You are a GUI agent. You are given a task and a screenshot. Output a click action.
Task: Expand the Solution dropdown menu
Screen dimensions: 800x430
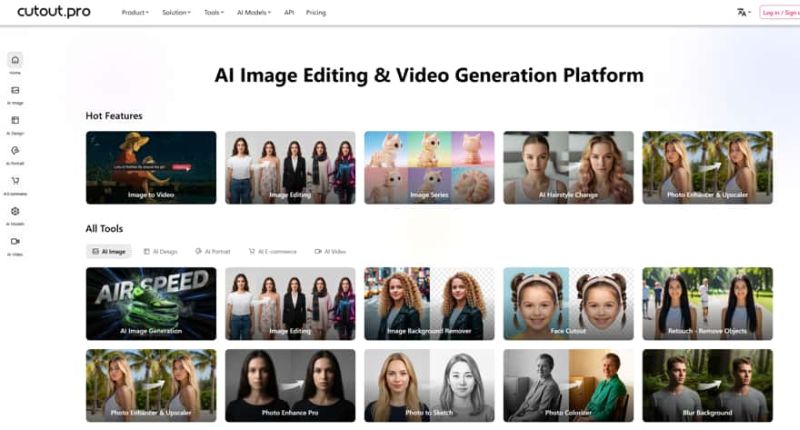176,13
